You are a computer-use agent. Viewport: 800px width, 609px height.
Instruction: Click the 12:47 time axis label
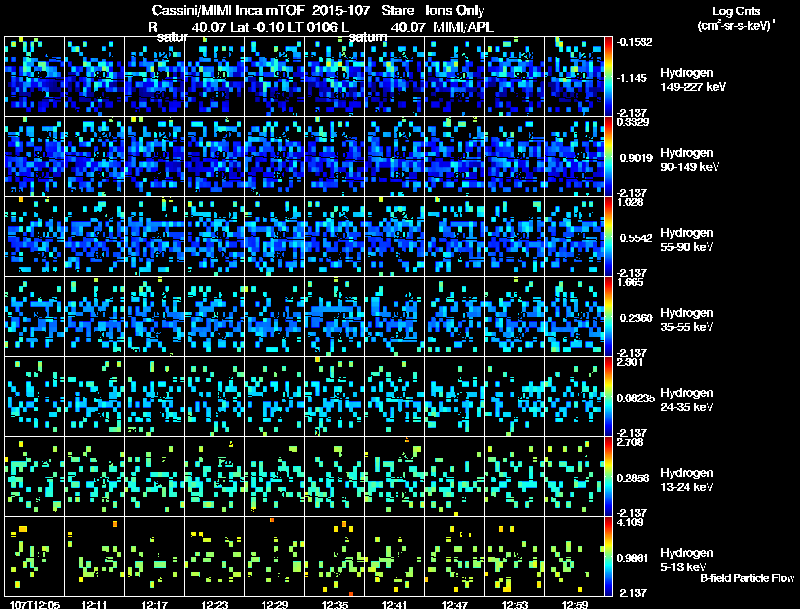tap(455, 604)
